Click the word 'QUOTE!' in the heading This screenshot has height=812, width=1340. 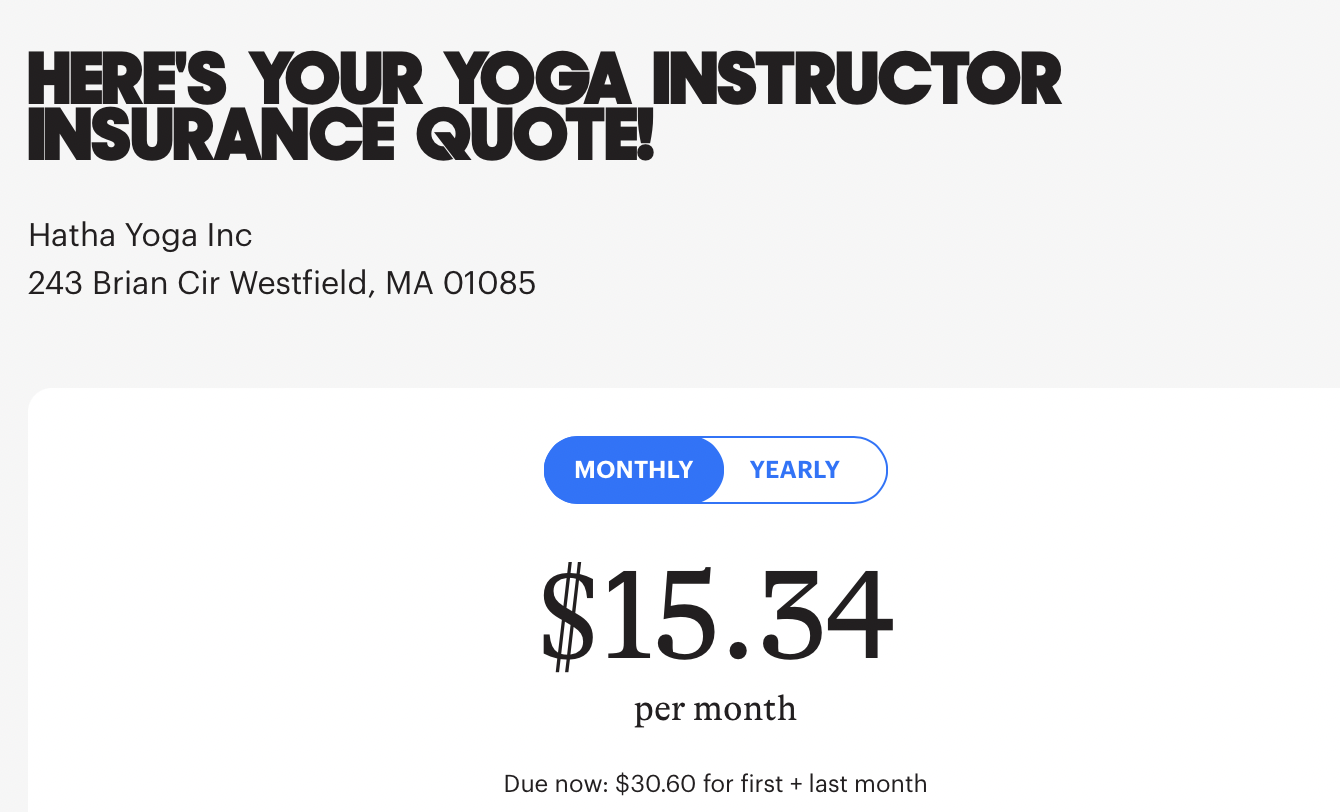534,136
